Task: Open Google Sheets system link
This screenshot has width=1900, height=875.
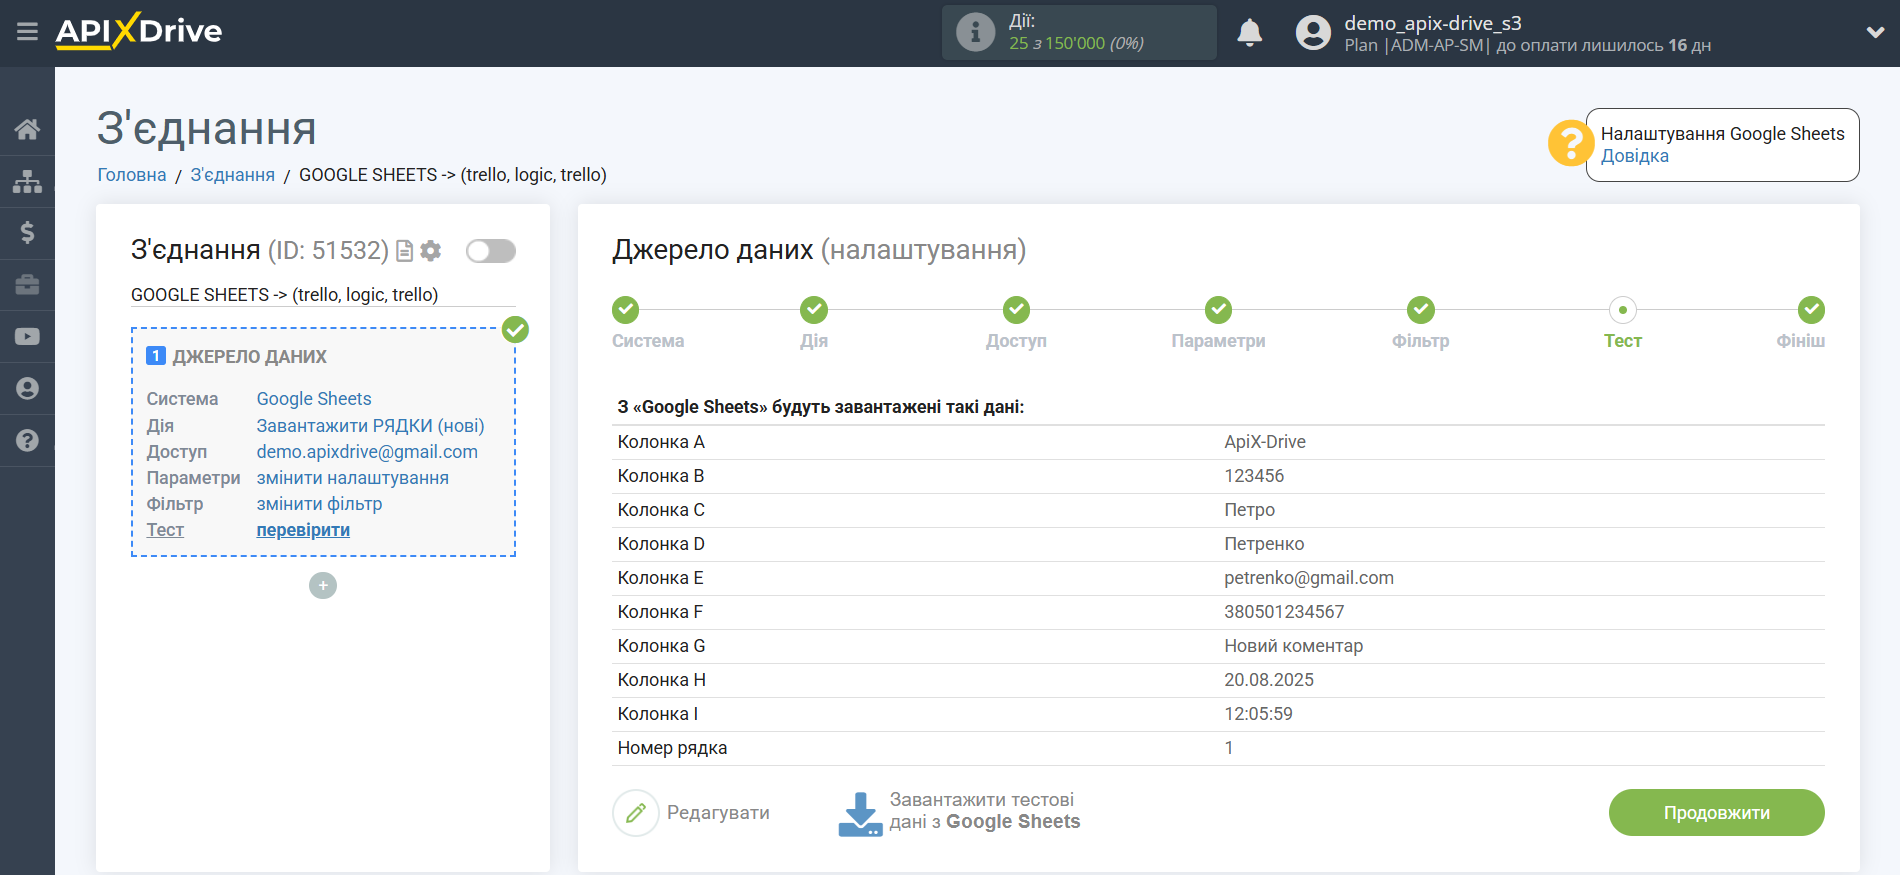Action: [x=314, y=399]
